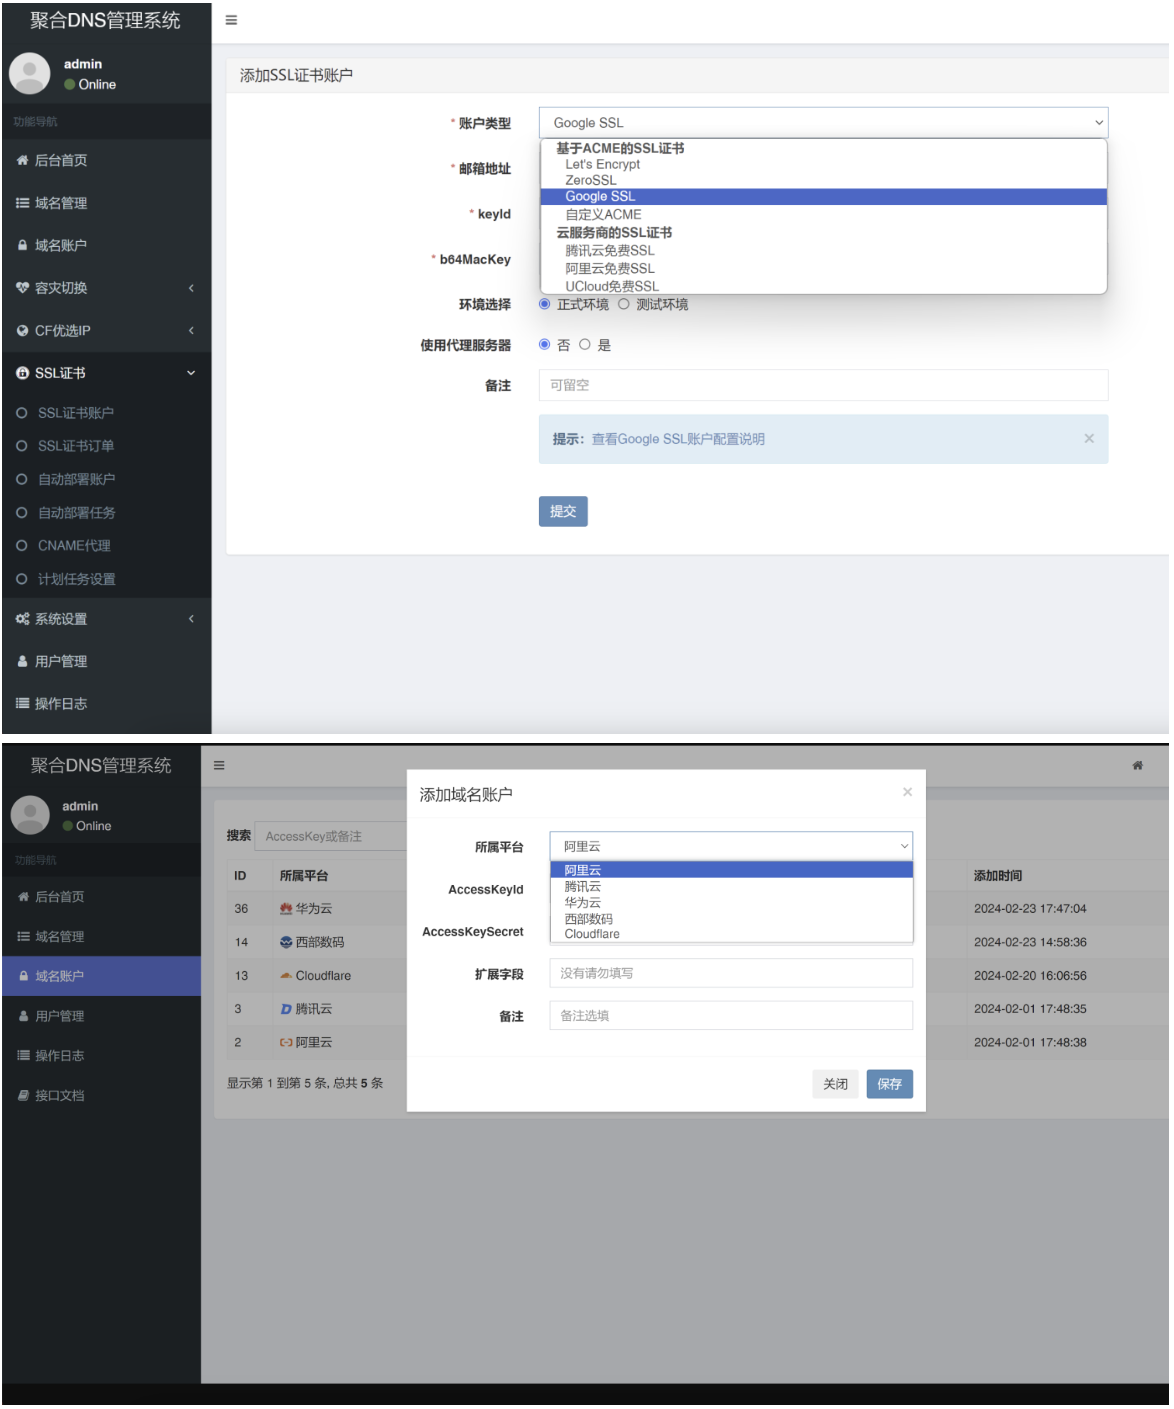Expand the 容灾切换 sidebar group
1174x1409 pixels.
tap(106, 288)
